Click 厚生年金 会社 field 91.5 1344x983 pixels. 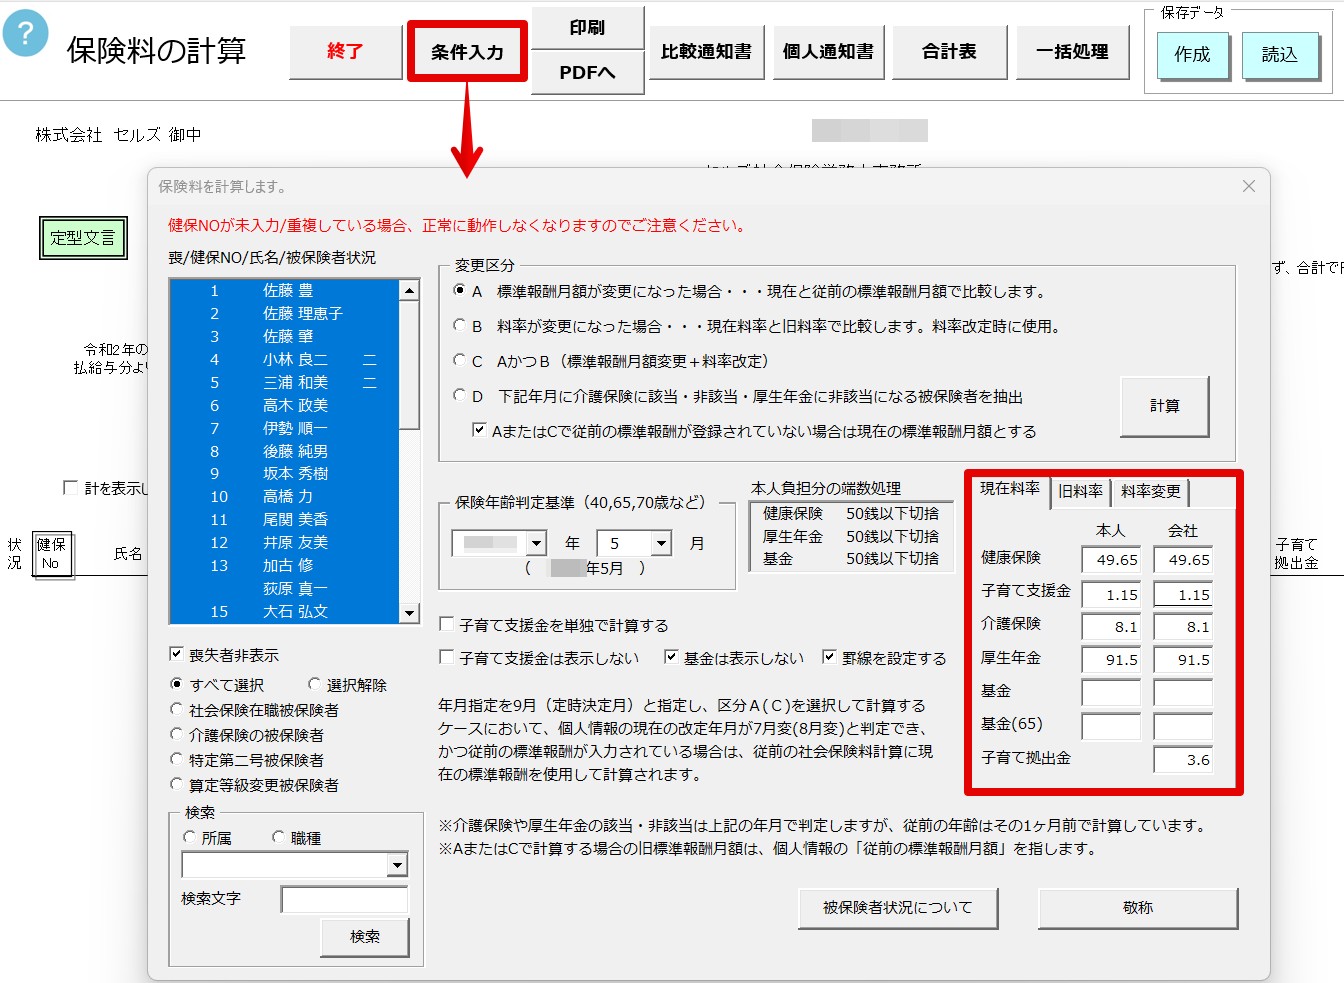point(1183,660)
